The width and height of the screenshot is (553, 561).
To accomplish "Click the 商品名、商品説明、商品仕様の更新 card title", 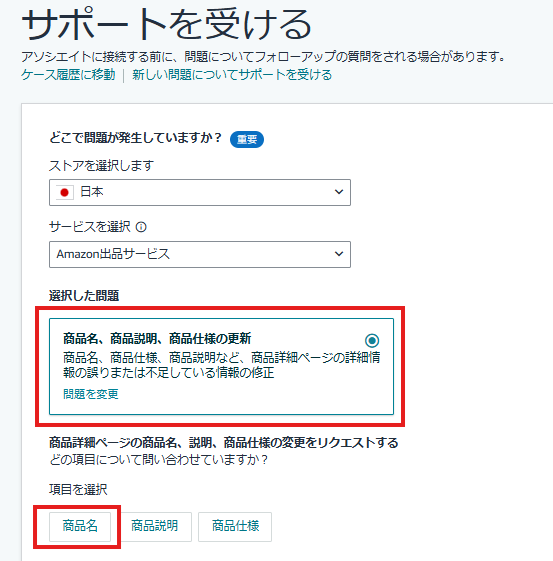I will (x=157, y=338).
